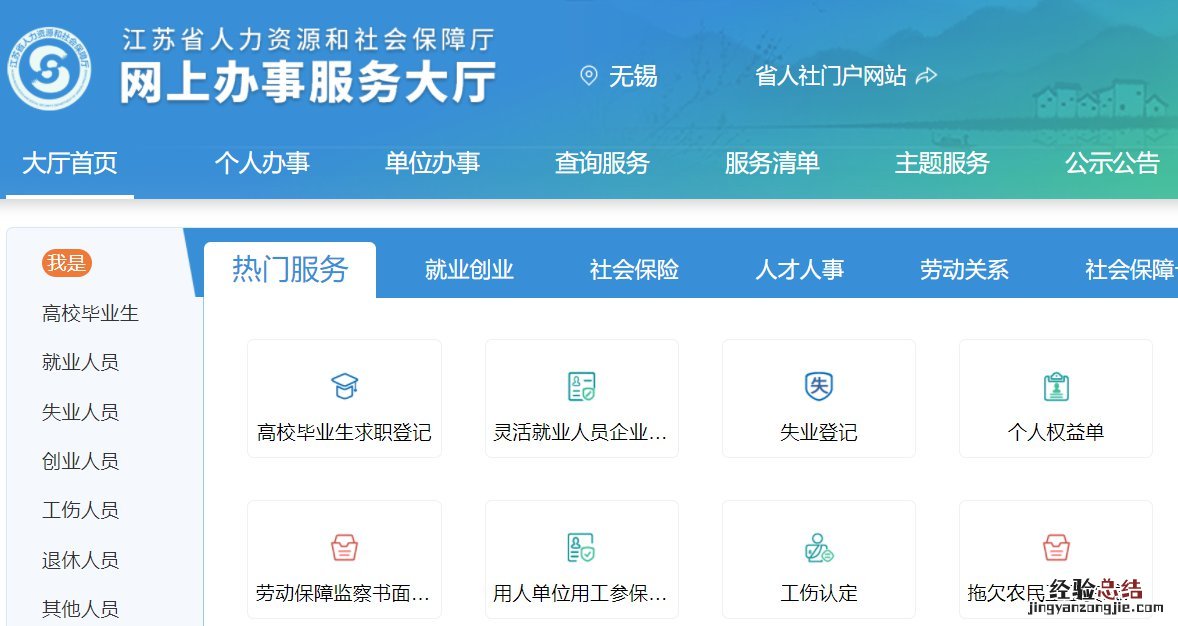
Task: Click the card icon for 用人单位用工参保
Action: (581, 548)
